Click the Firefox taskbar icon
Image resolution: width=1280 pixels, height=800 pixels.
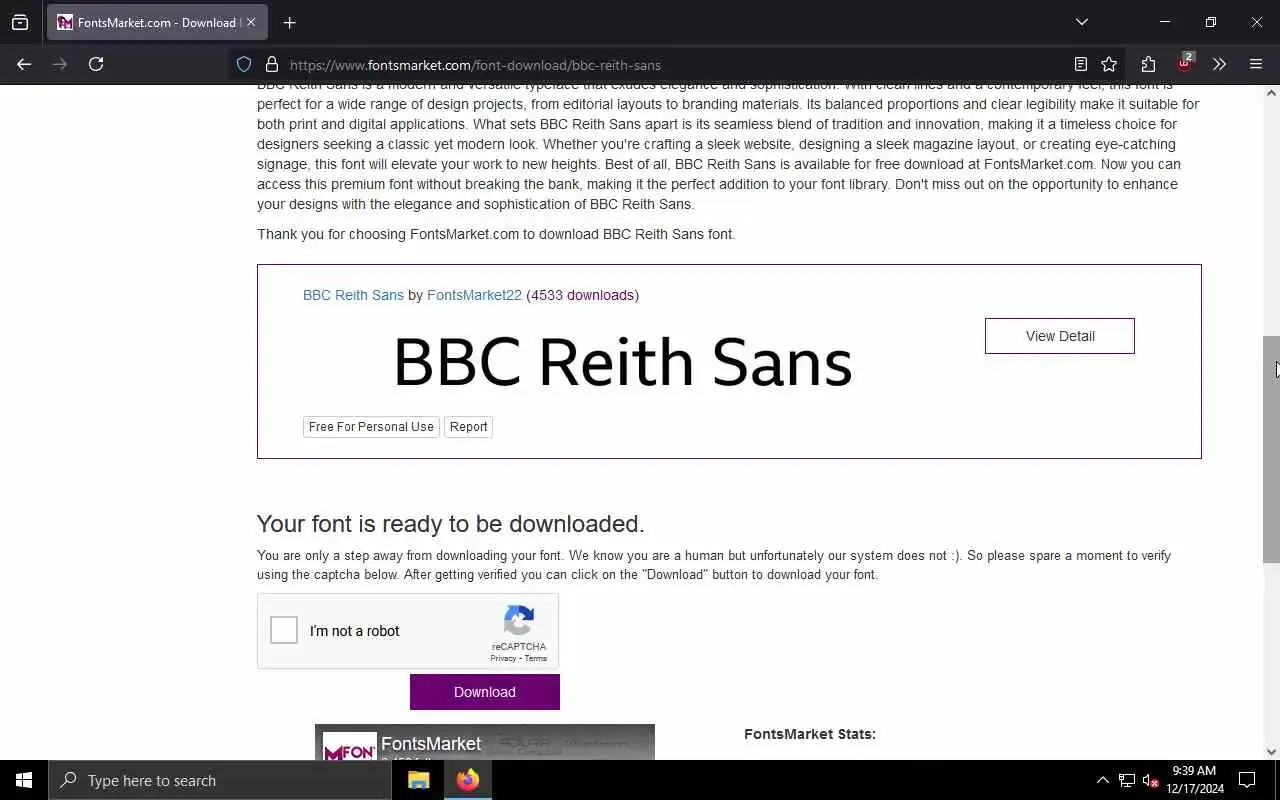pyautogui.click(x=467, y=780)
